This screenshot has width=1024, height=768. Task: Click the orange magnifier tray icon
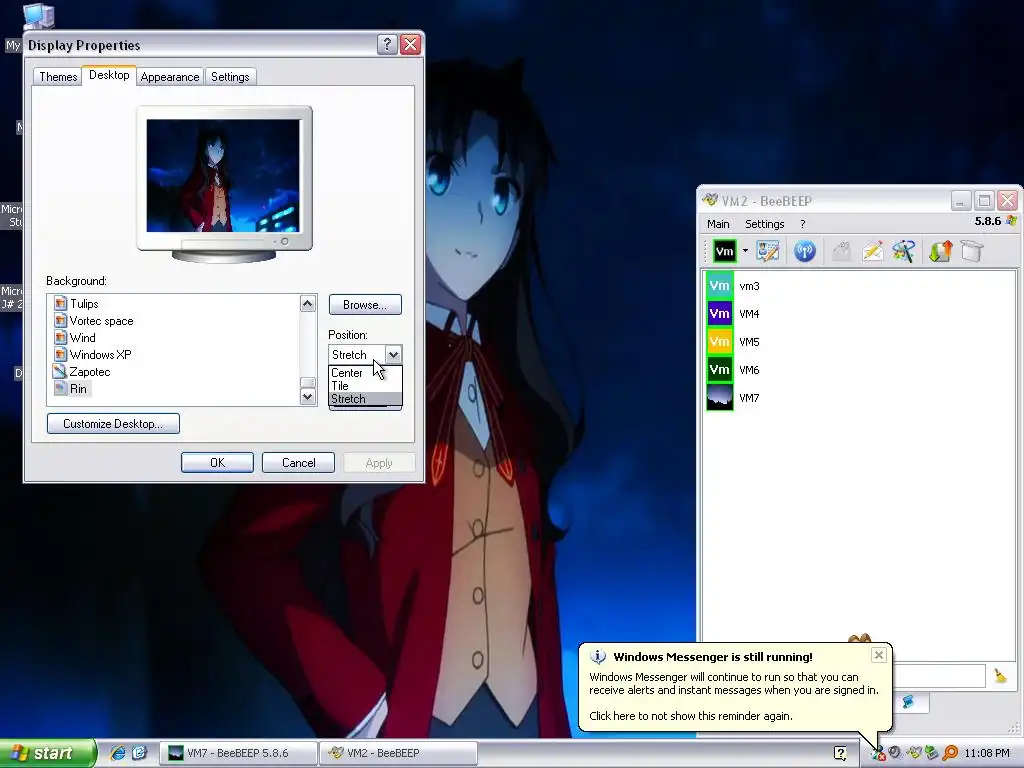click(x=950, y=753)
